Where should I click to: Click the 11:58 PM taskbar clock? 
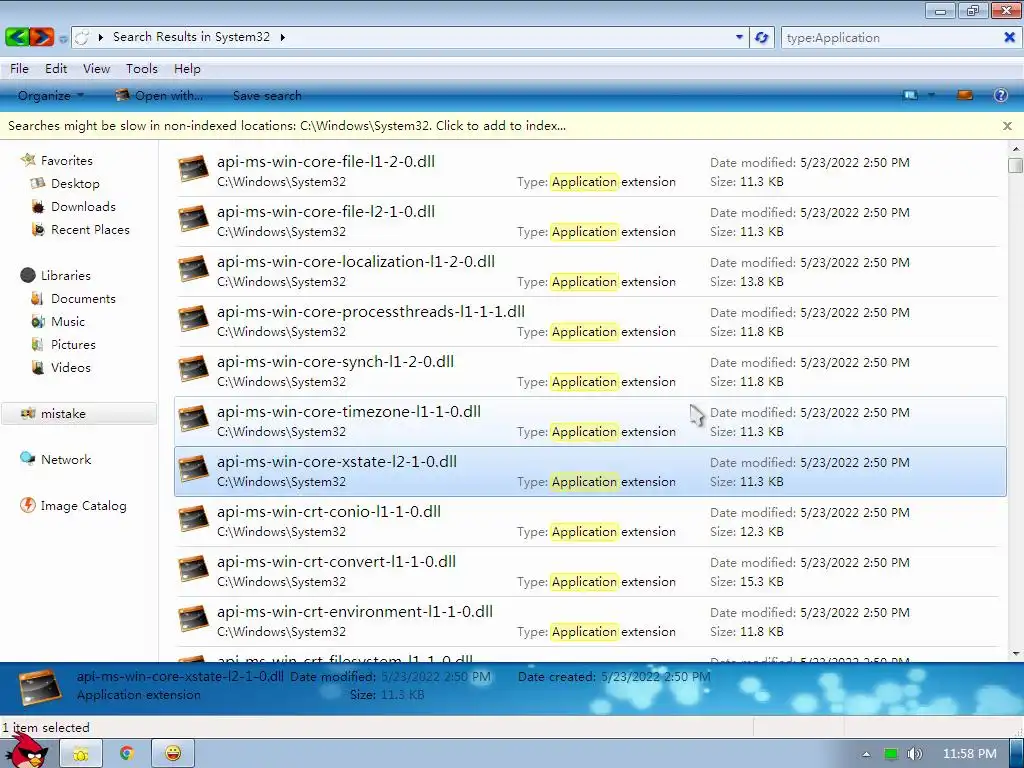point(969,754)
